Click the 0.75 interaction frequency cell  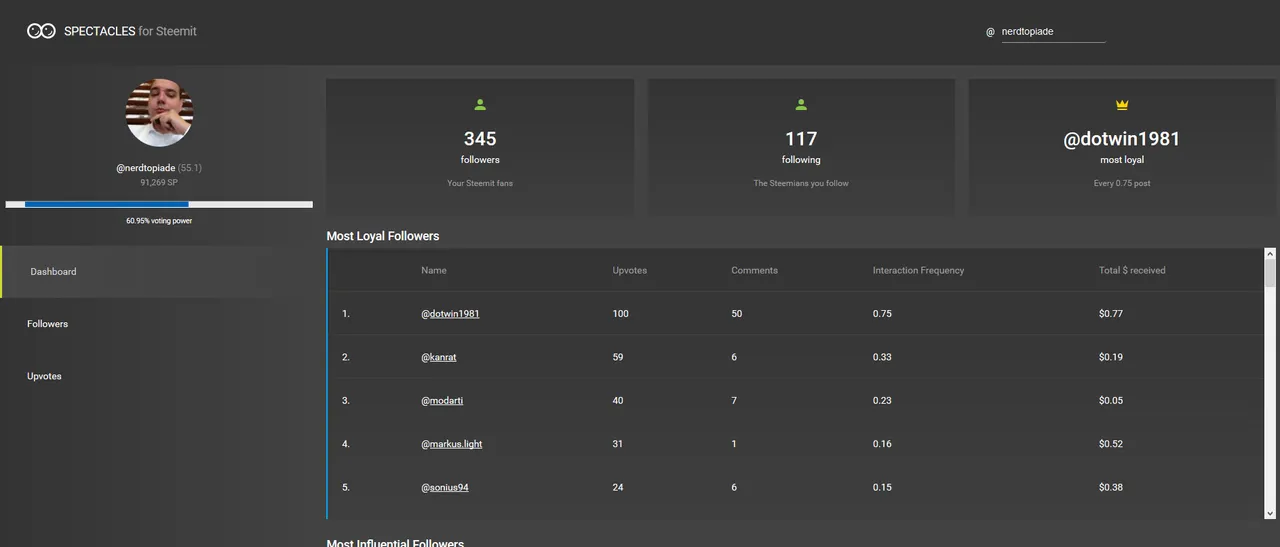pyautogui.click(x=882, y=314)
